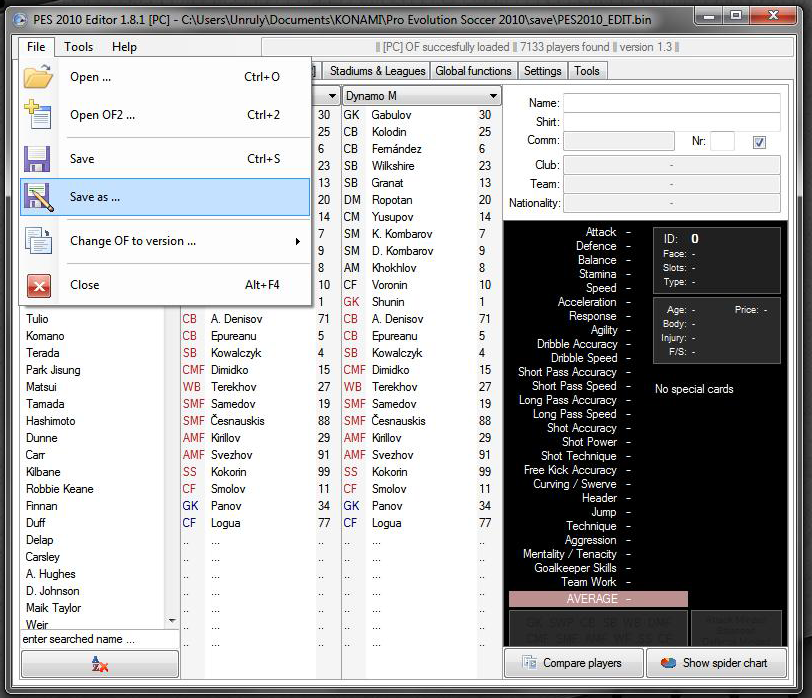
Task: Open the left team dropdown arrow
Action: [x=332, y=96]
